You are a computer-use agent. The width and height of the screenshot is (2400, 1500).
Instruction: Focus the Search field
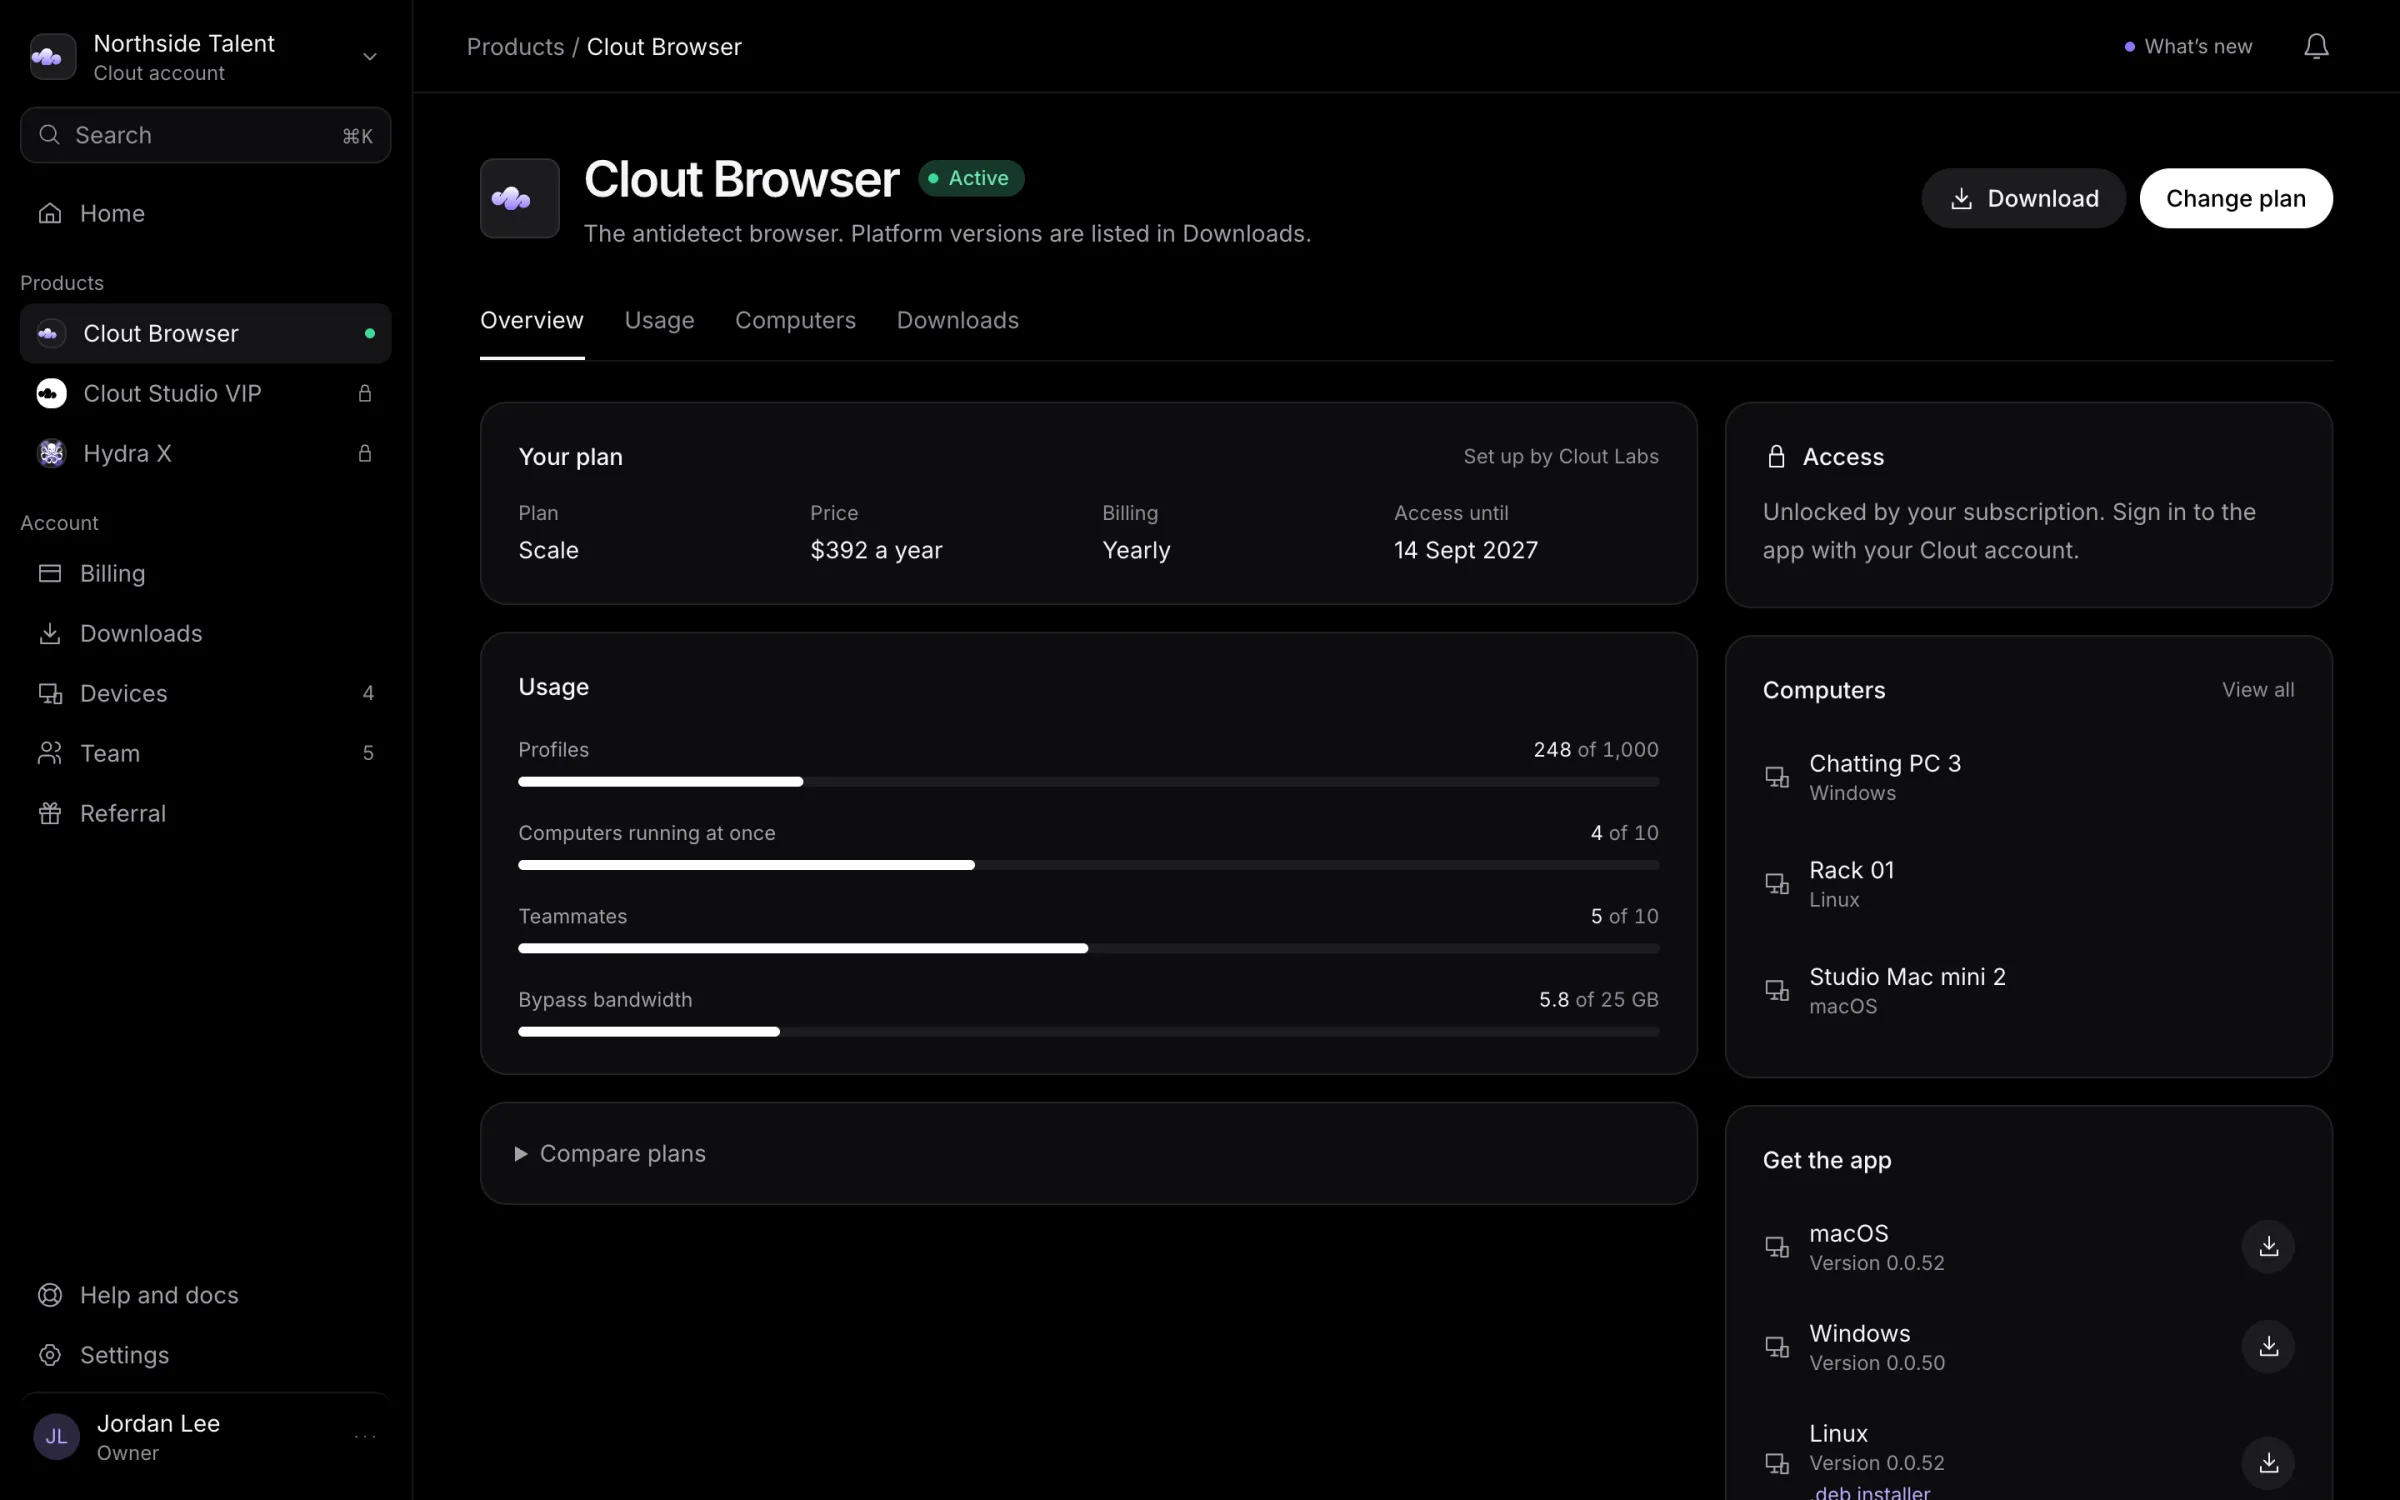pos(205,135)
